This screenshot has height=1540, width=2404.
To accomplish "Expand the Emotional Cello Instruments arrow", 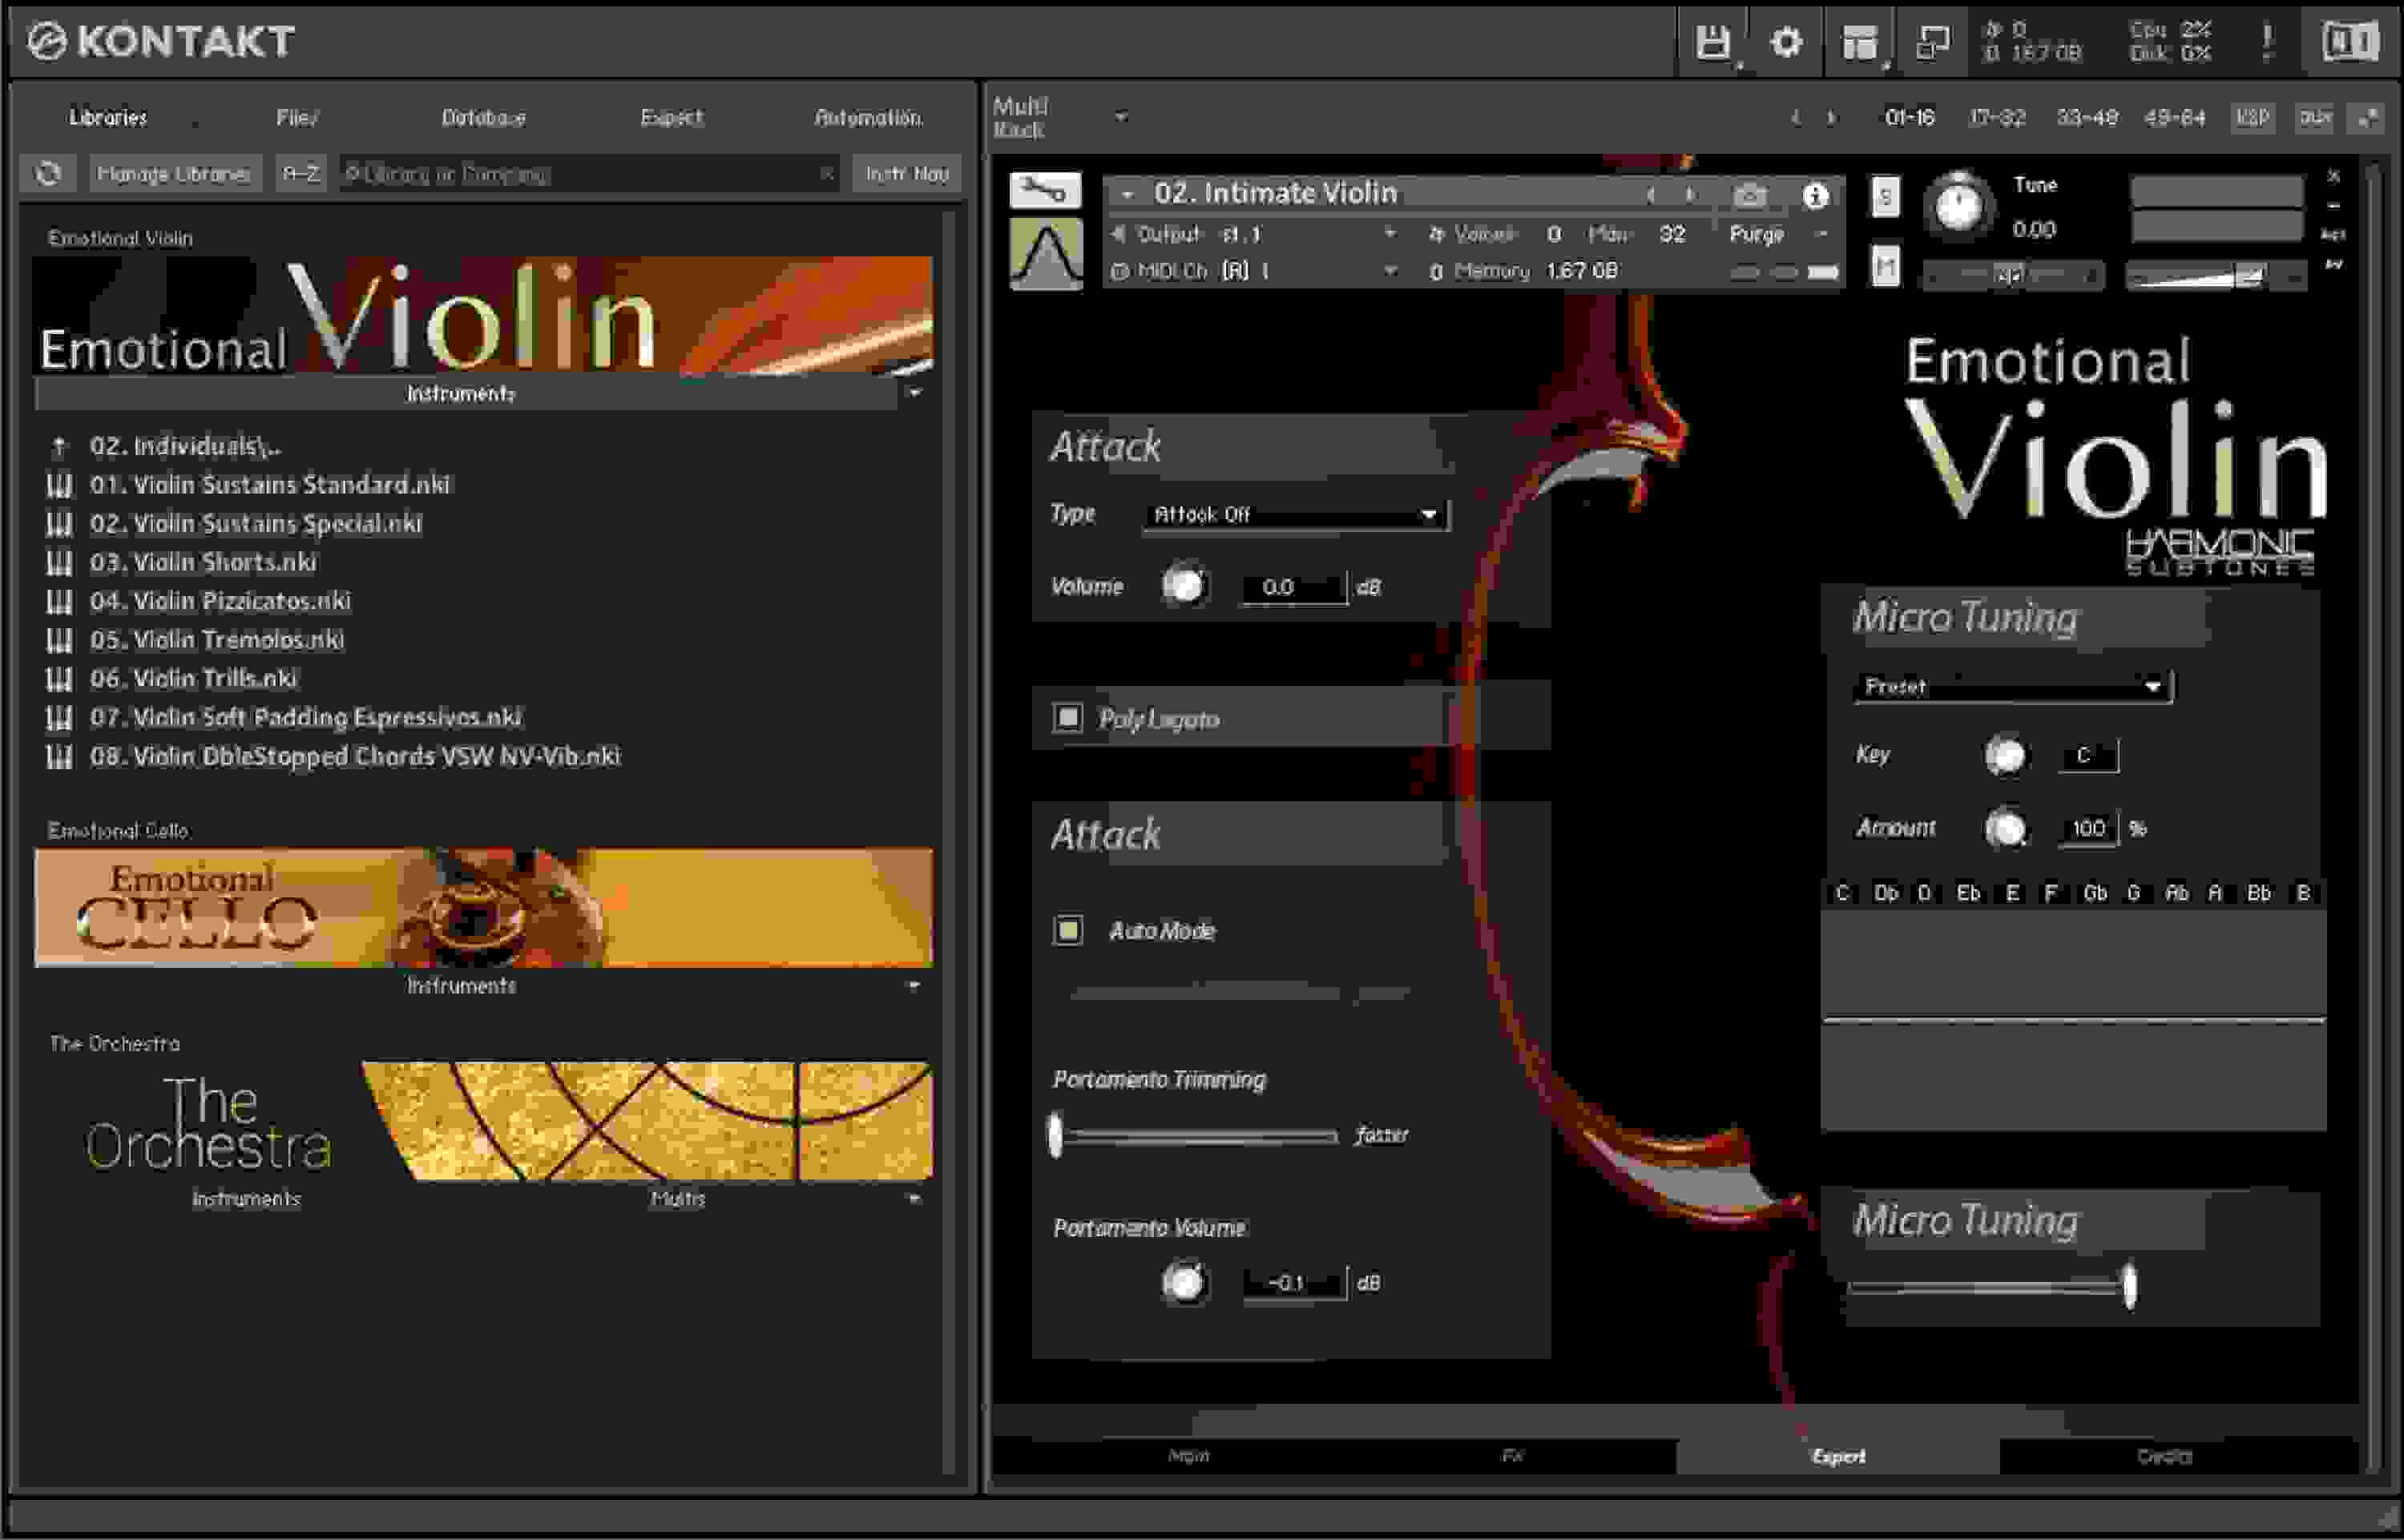I will (x=914, y=985).
